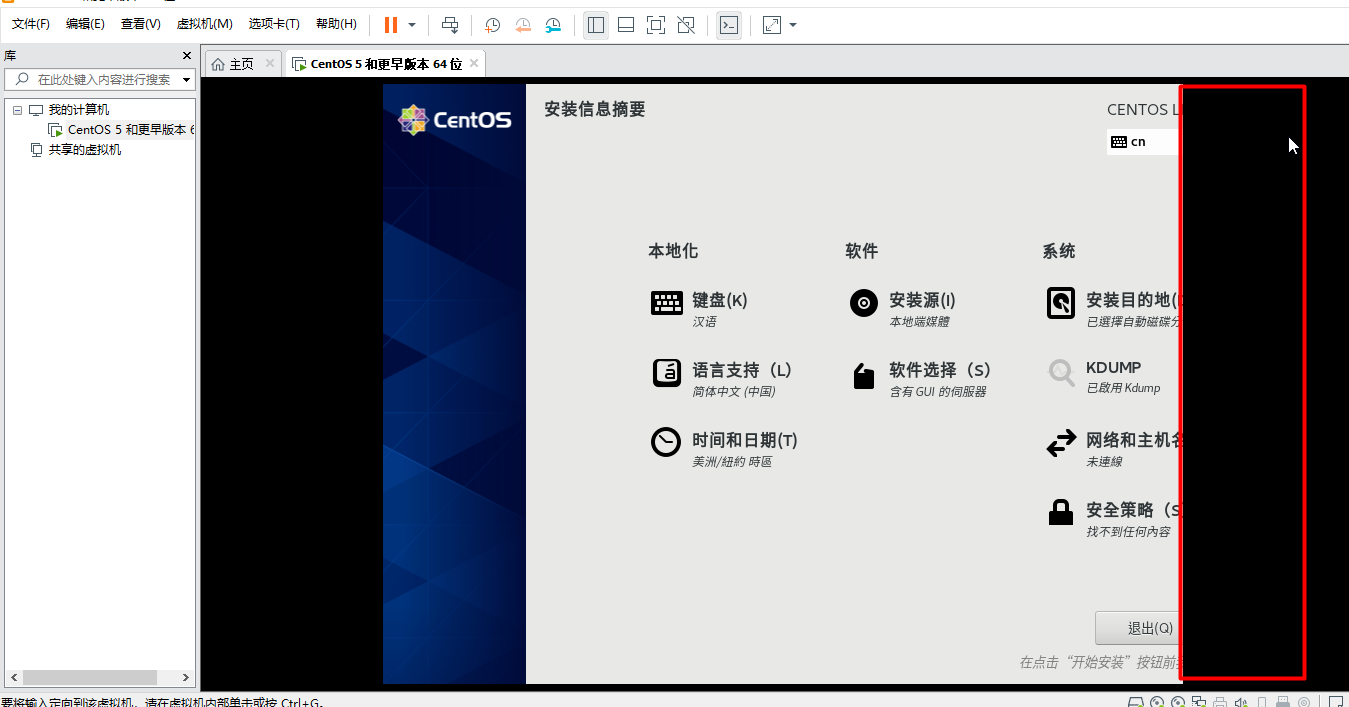This screenshot has width=1349, height=707.
Task: Close the 主页 tab
Action: 270,64
